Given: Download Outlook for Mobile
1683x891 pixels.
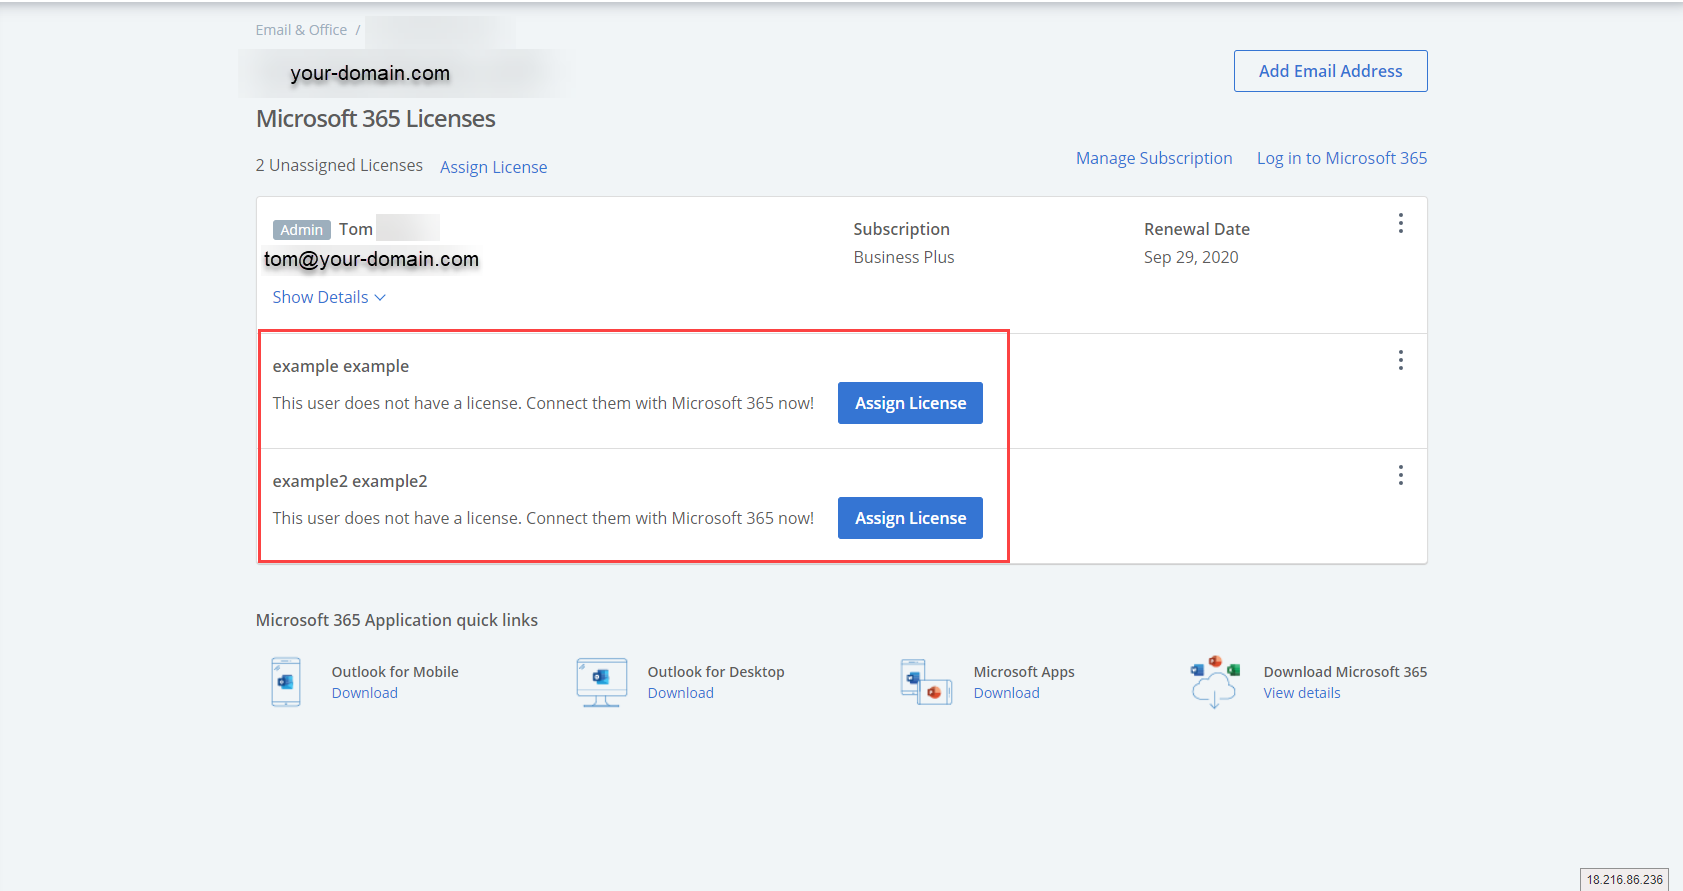Looking at the screenshot, I should tap(364, 693).
